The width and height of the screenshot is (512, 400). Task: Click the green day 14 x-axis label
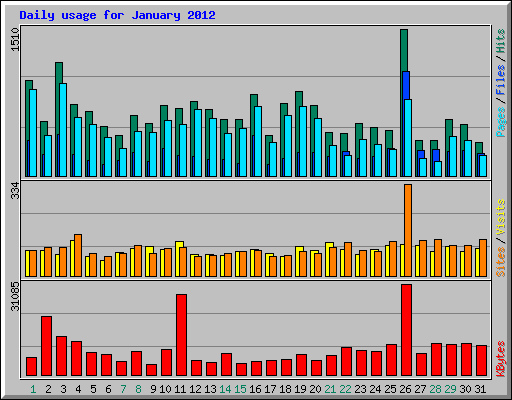click(225, 389)
